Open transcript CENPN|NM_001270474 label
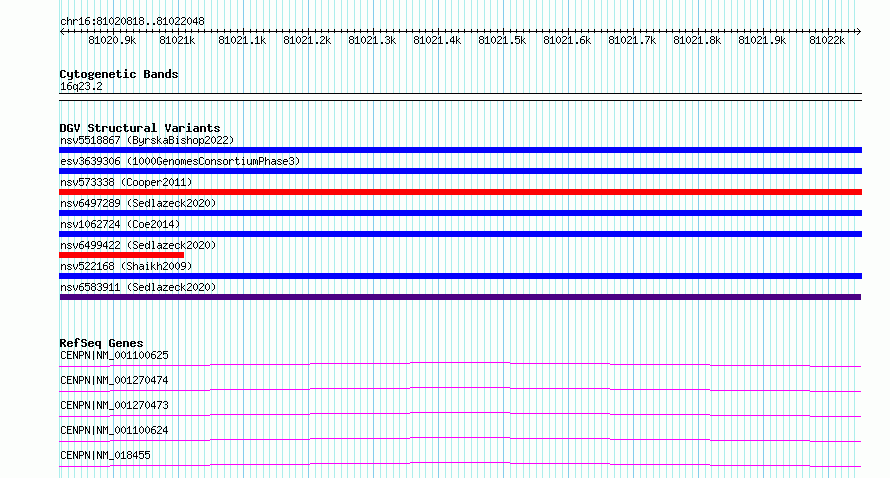Viewport: 890px width, 478px height. [x=114, y=380]
